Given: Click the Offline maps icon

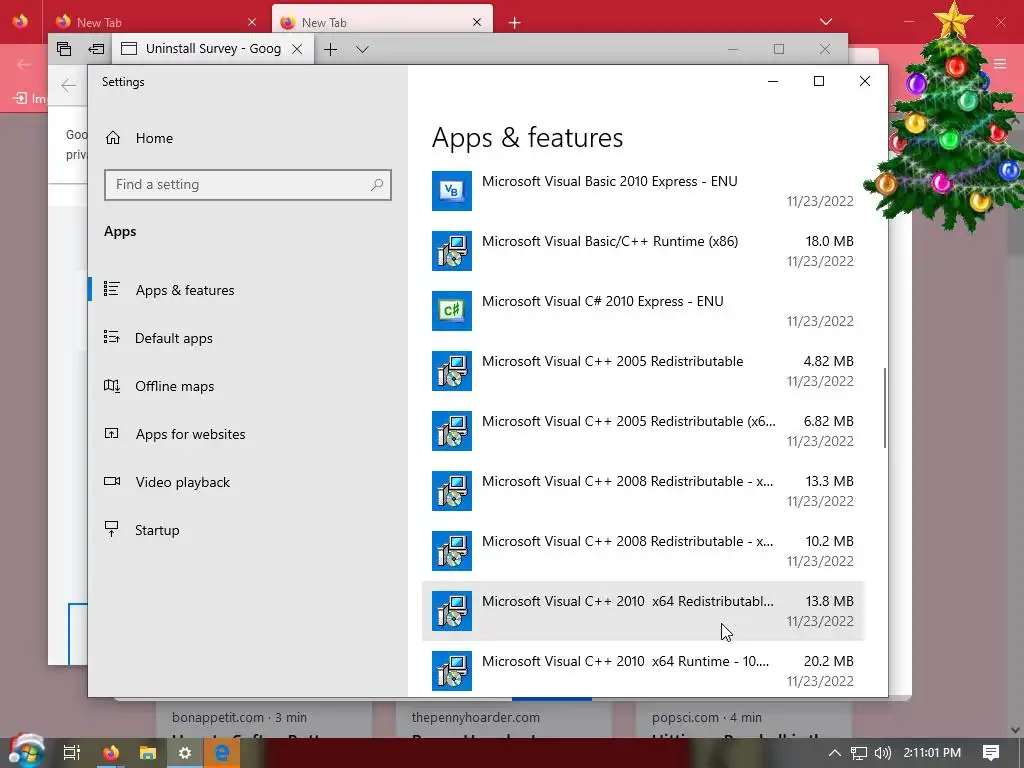Looking at the screenshot, I should coord(112,385).
